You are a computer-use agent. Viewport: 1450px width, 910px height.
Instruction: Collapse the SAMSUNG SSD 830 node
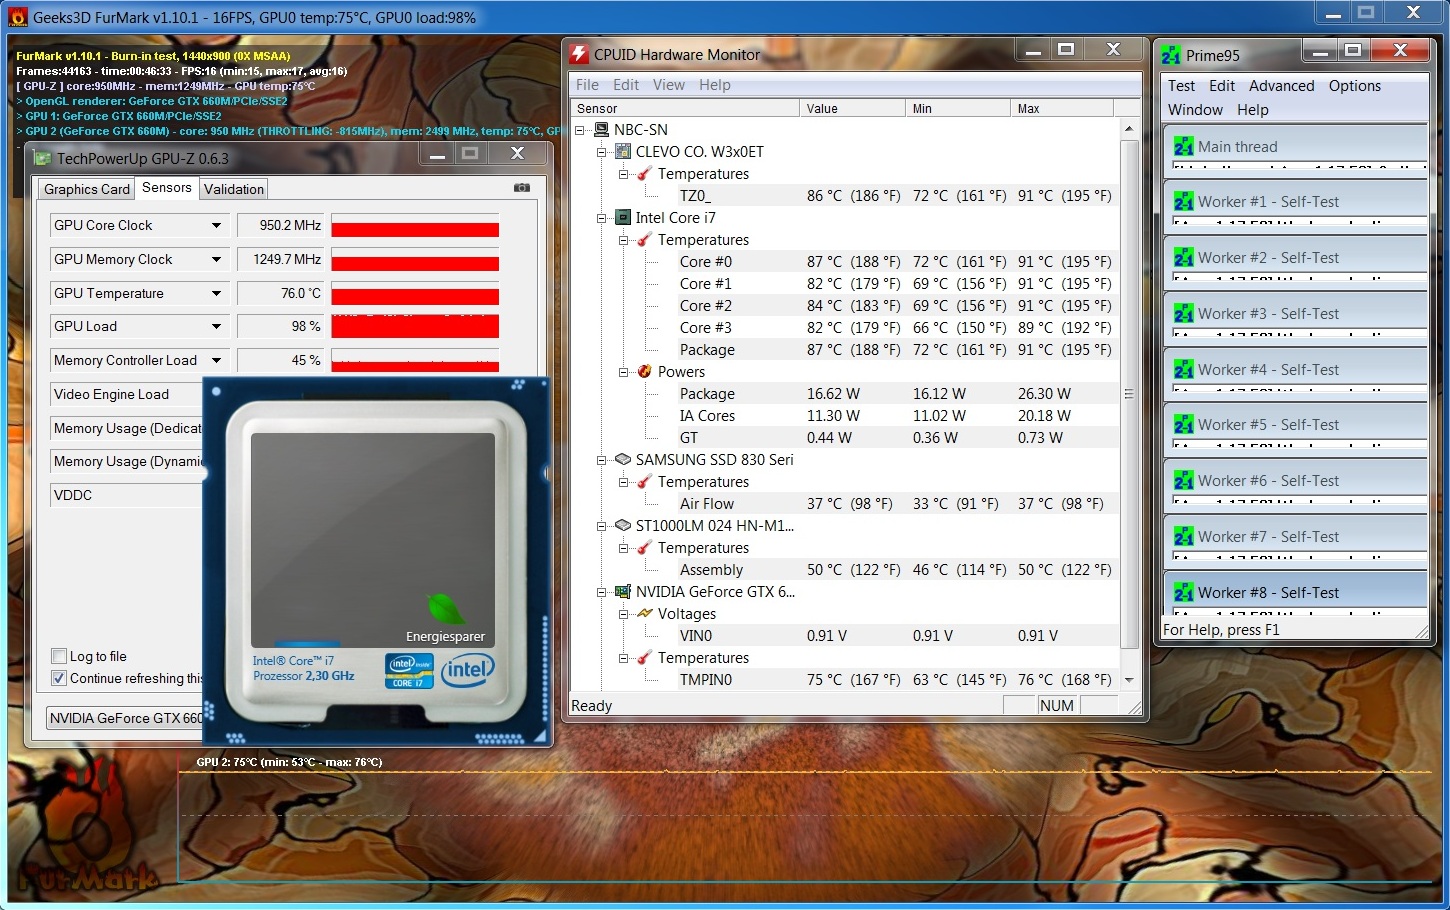click(x=601, y=460)
